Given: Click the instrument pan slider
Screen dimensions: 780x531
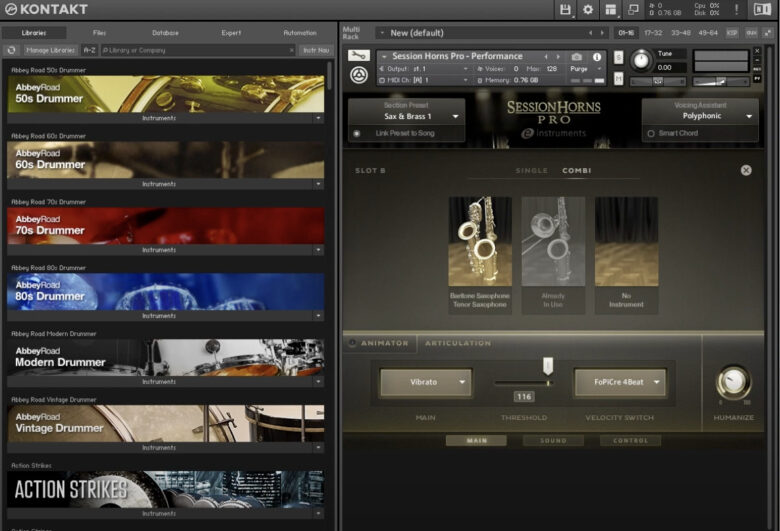Looking at the screenshot, I should 658,81.
